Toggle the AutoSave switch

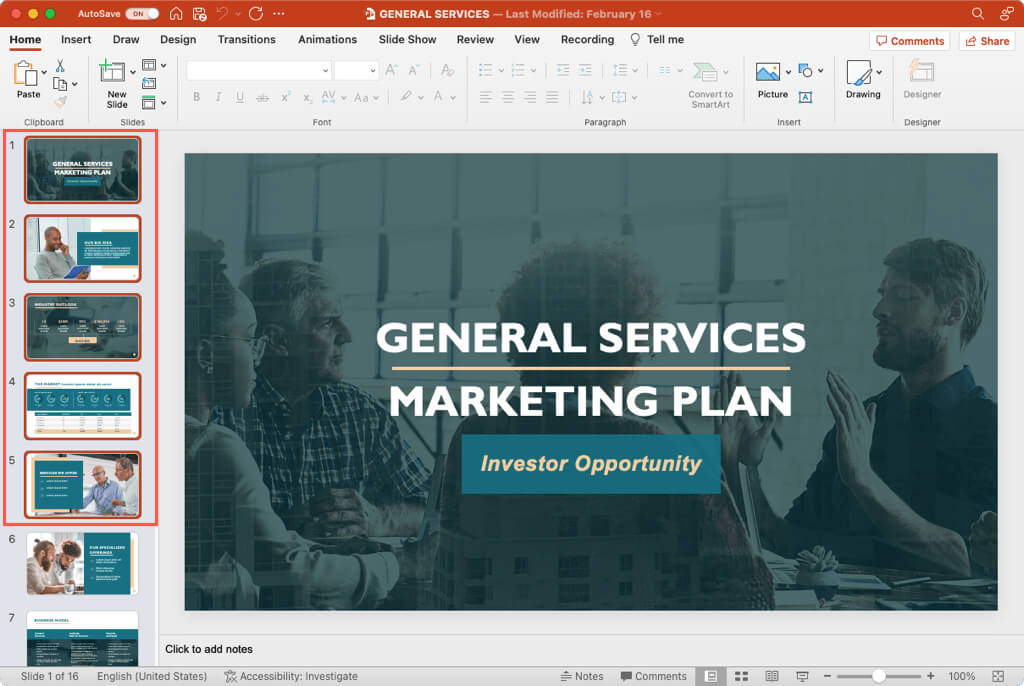(x=142, y=14)
